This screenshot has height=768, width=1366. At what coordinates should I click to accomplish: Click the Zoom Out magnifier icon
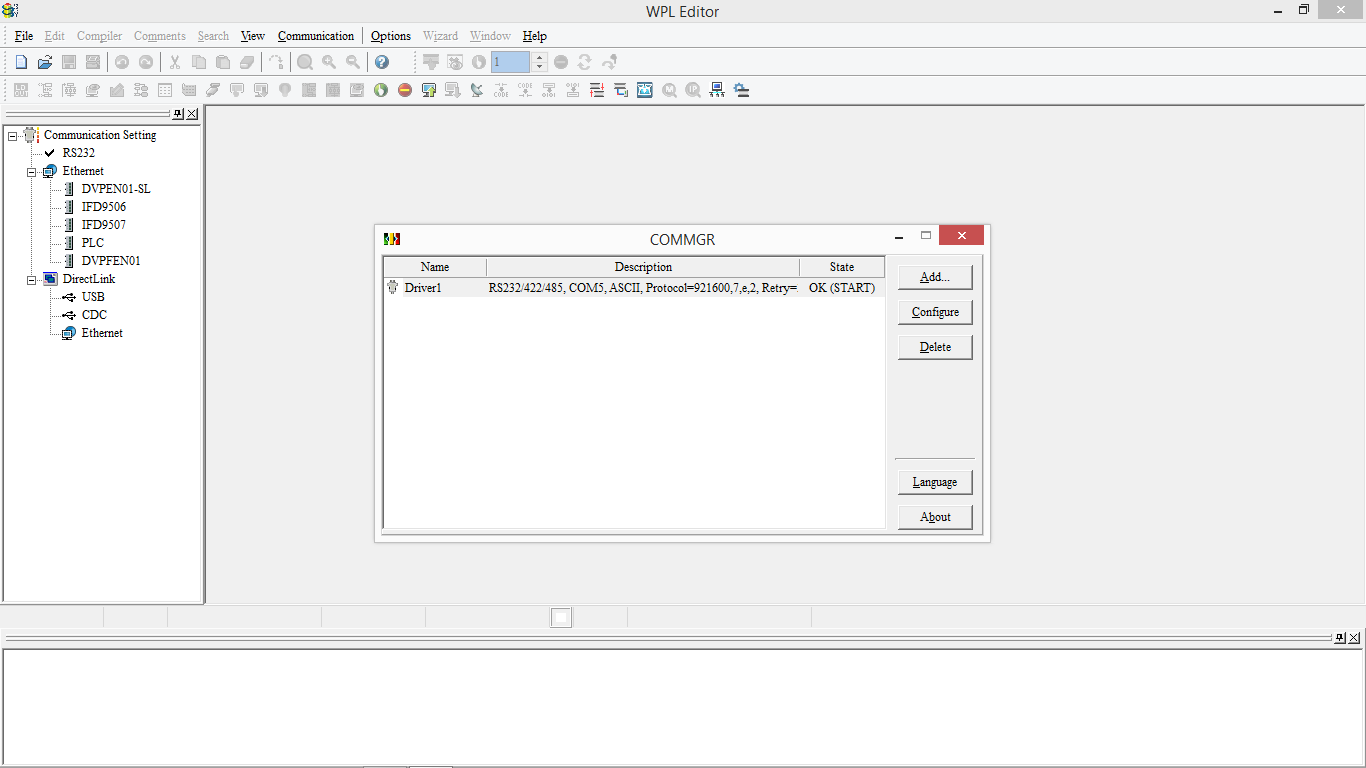click(353, 62)
